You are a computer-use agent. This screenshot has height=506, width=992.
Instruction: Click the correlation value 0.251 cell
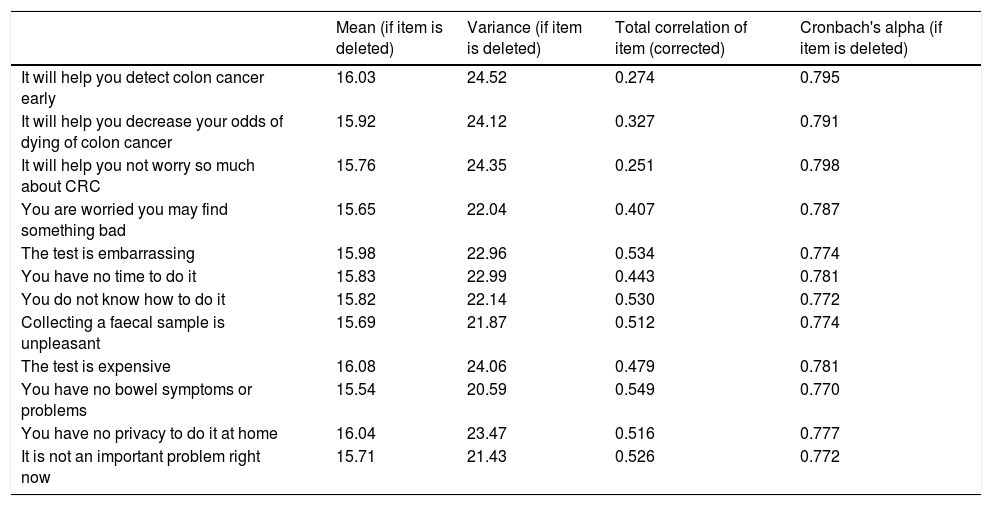tap(635, 165)
